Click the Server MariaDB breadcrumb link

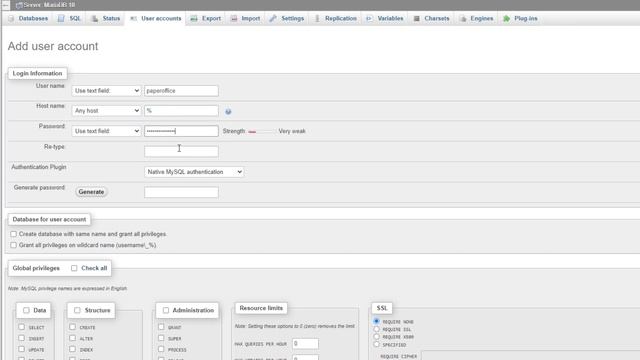pos(49,5)
